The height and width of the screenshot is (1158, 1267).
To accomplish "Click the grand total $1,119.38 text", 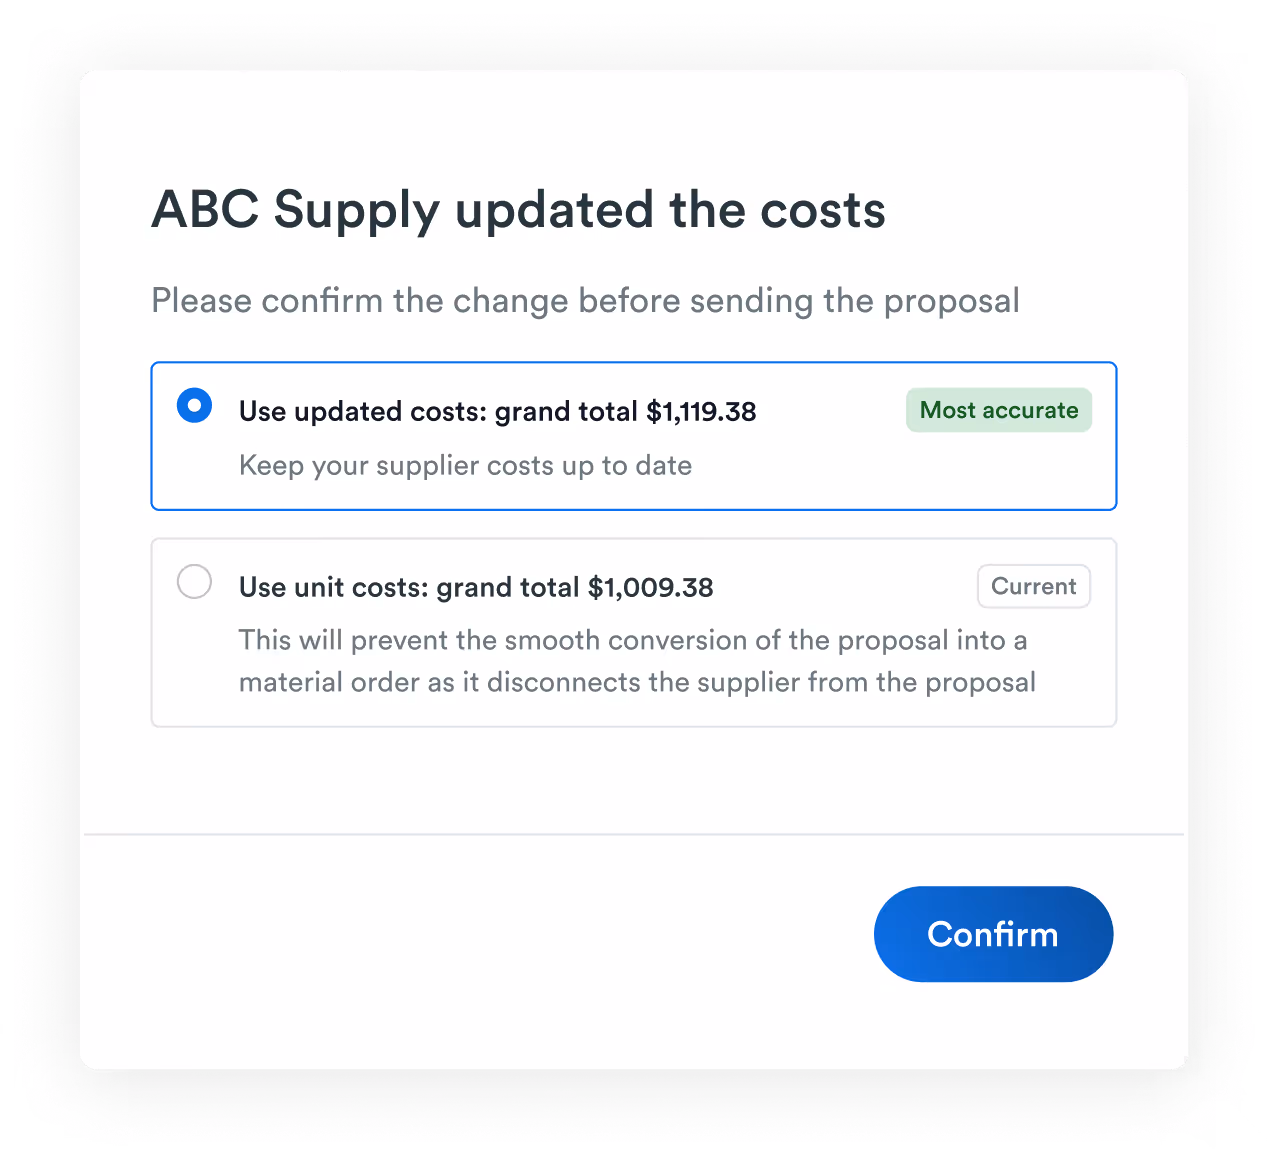I will tap(497, 411).
